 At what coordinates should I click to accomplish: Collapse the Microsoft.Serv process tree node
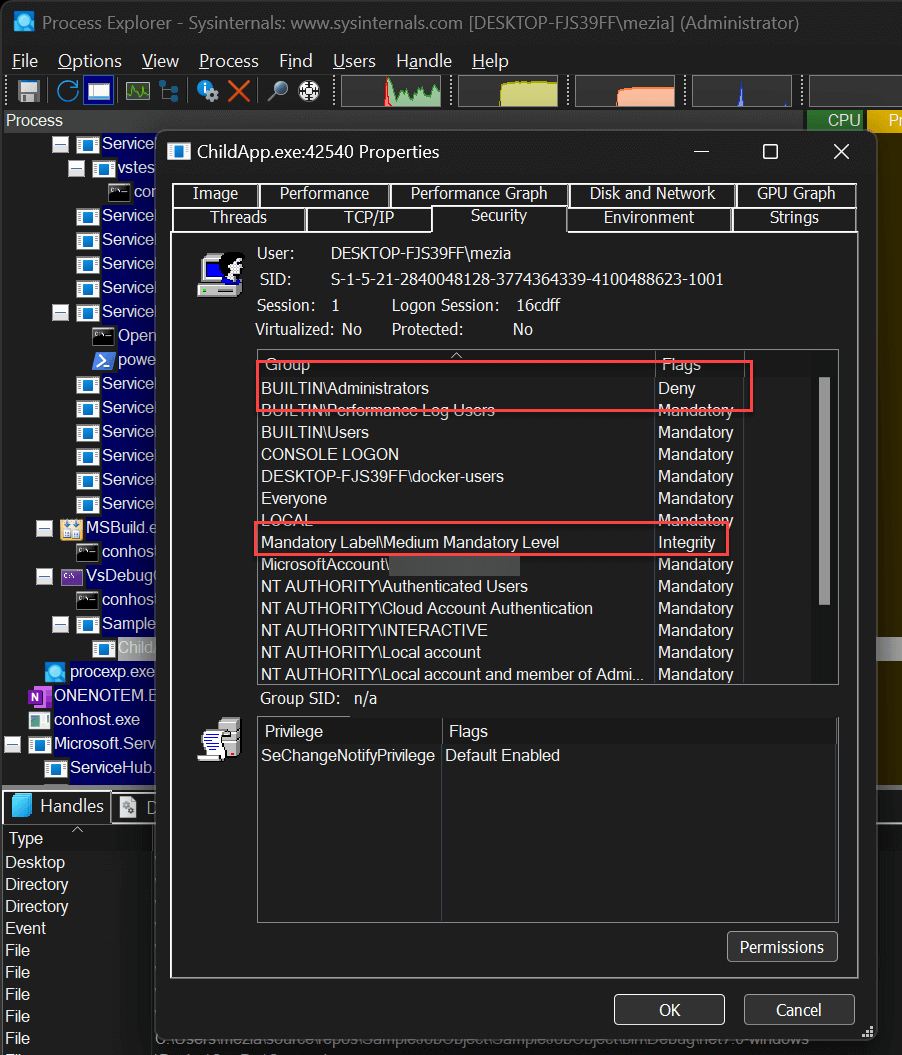click(x=12, y=744)
